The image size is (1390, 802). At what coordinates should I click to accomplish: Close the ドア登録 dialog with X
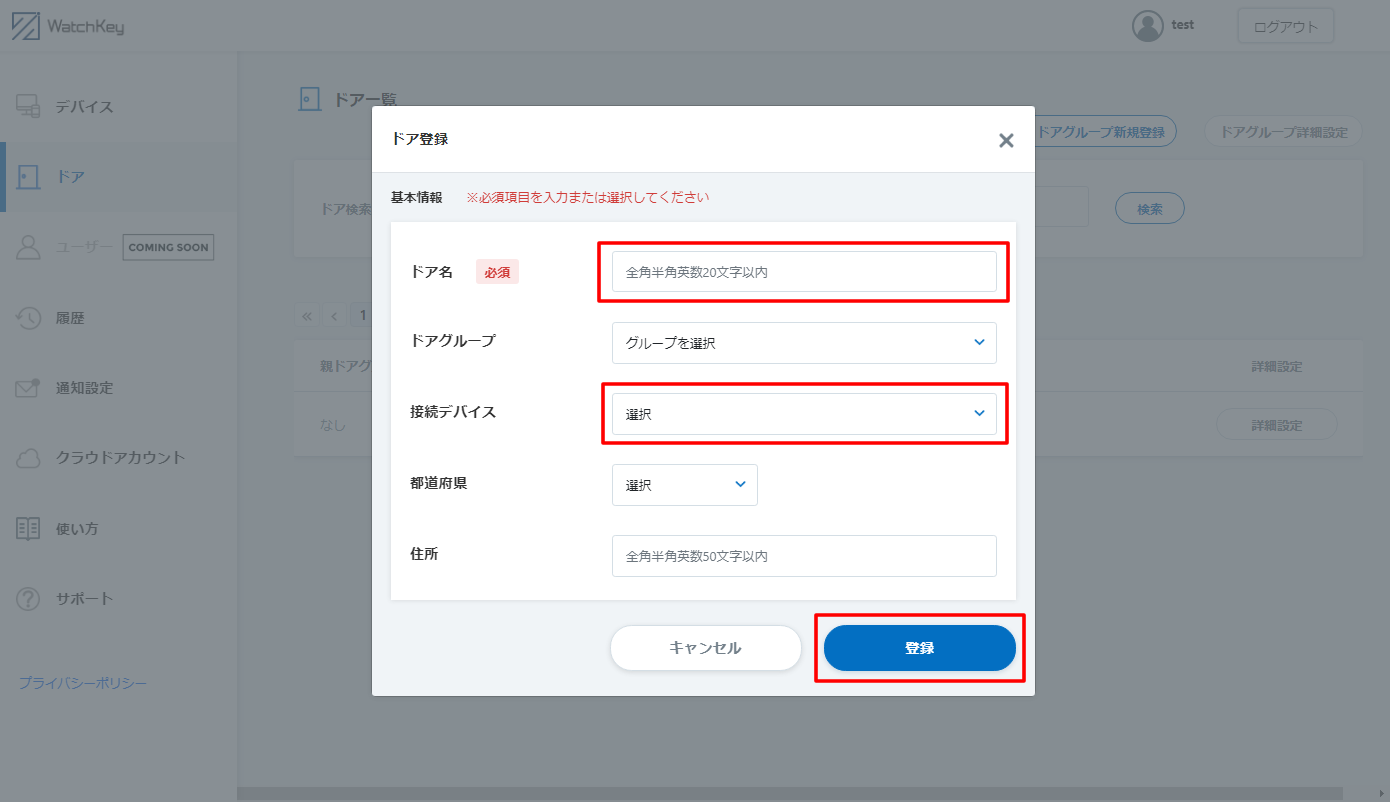click(1006, 140)
